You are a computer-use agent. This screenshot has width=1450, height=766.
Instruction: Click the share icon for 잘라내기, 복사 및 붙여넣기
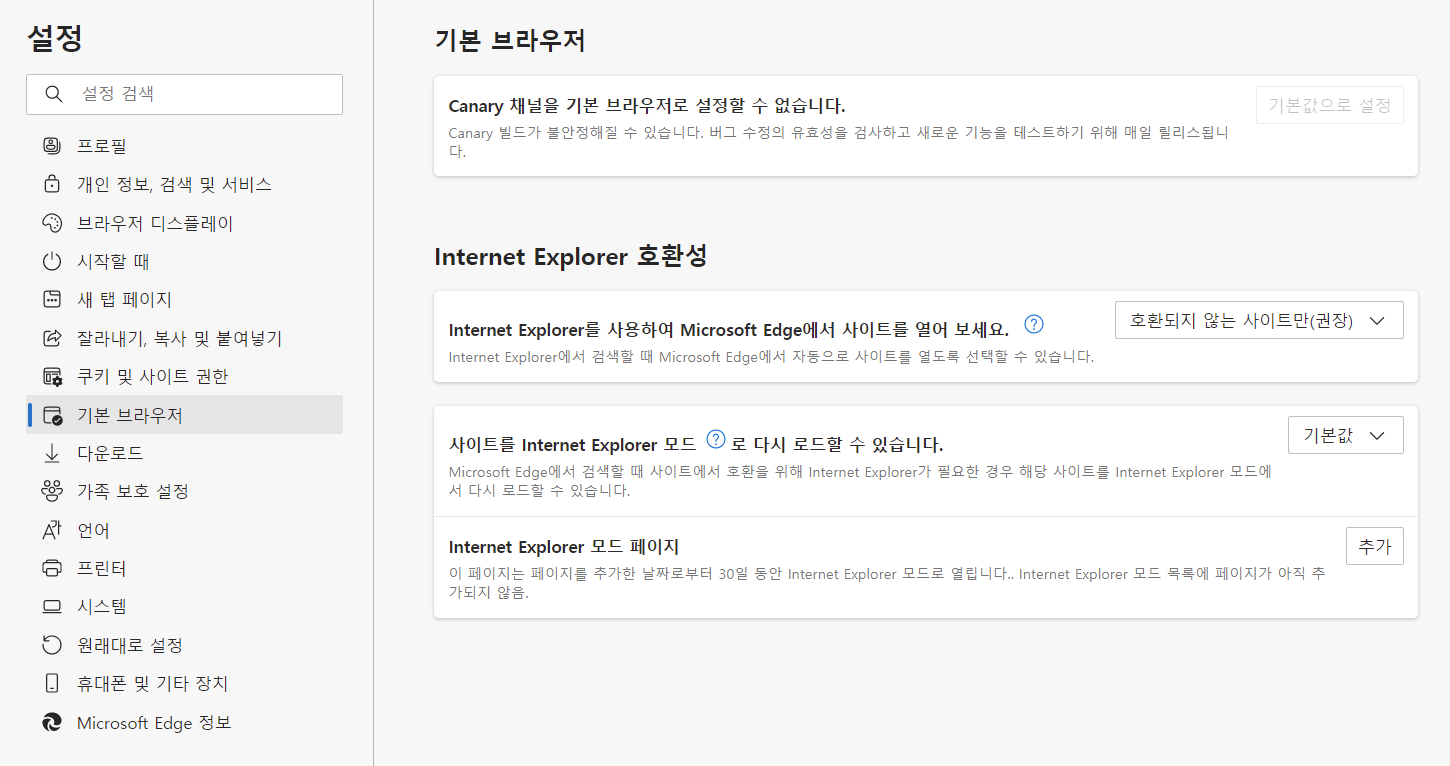[52, 338]
